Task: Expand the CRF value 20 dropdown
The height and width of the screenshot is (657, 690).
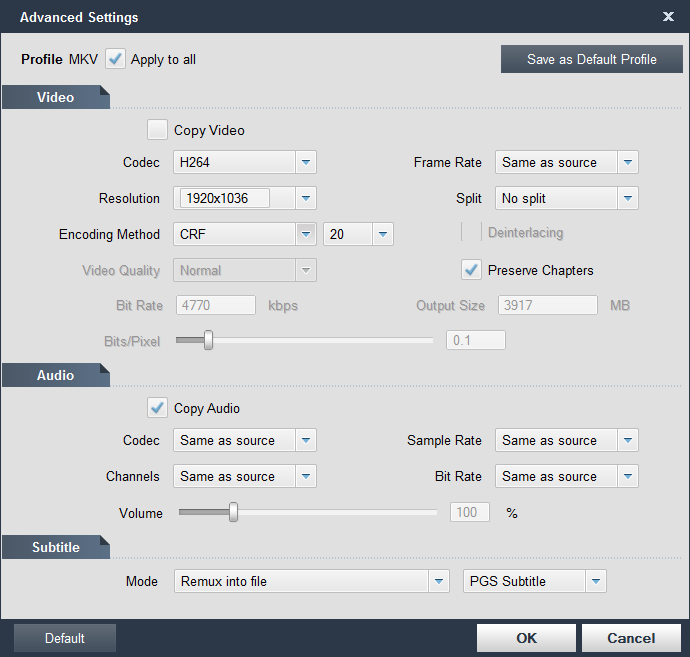Action: click(383, 234)
